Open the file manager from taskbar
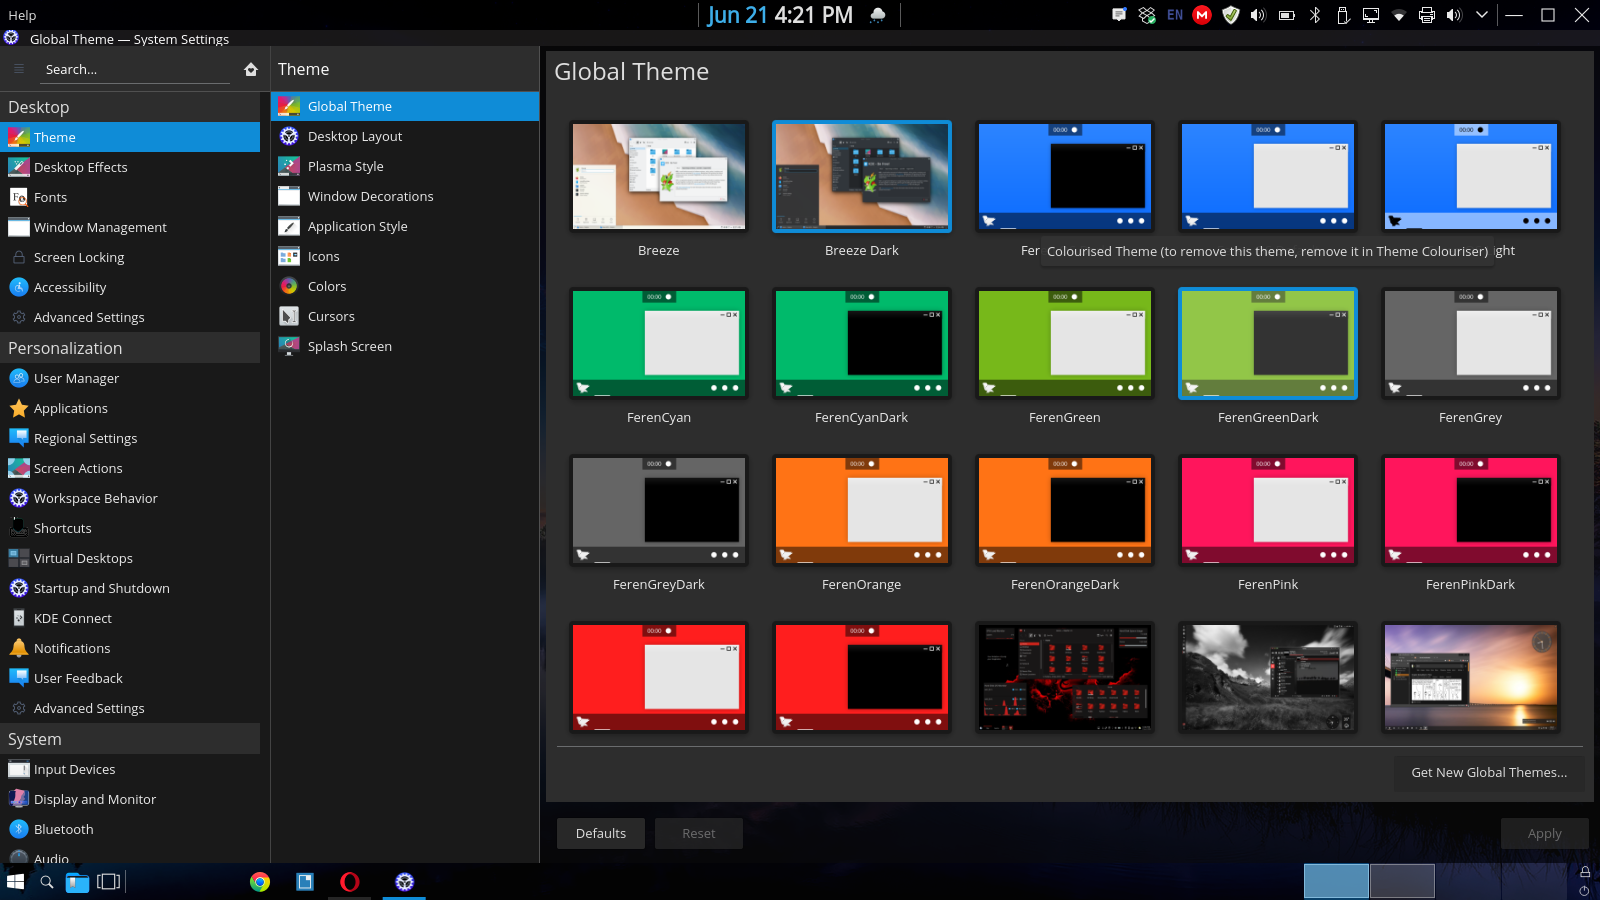The width and height of the screenshot is (1600, 900). pos(77,882)
